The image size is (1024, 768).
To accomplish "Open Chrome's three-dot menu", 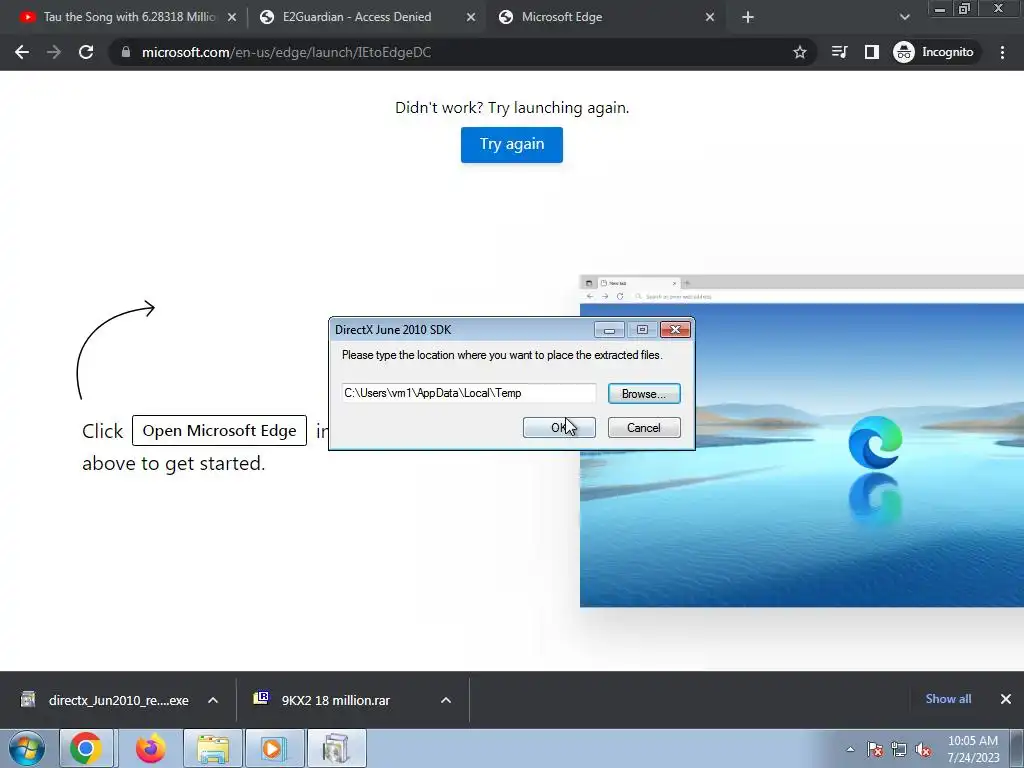I will point(1002,52).
